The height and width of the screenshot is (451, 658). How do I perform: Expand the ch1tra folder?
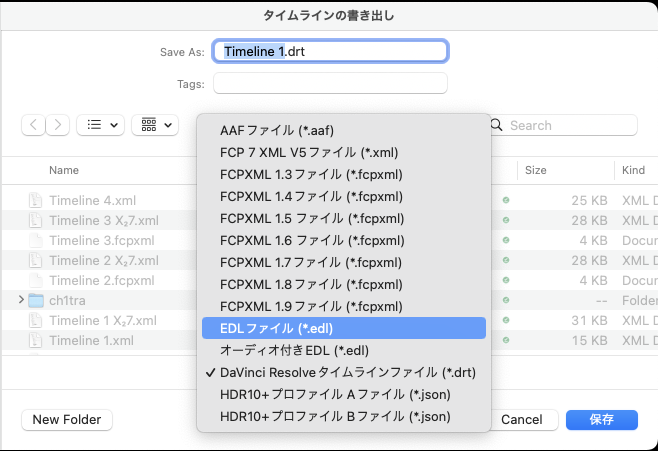[21, 300]
